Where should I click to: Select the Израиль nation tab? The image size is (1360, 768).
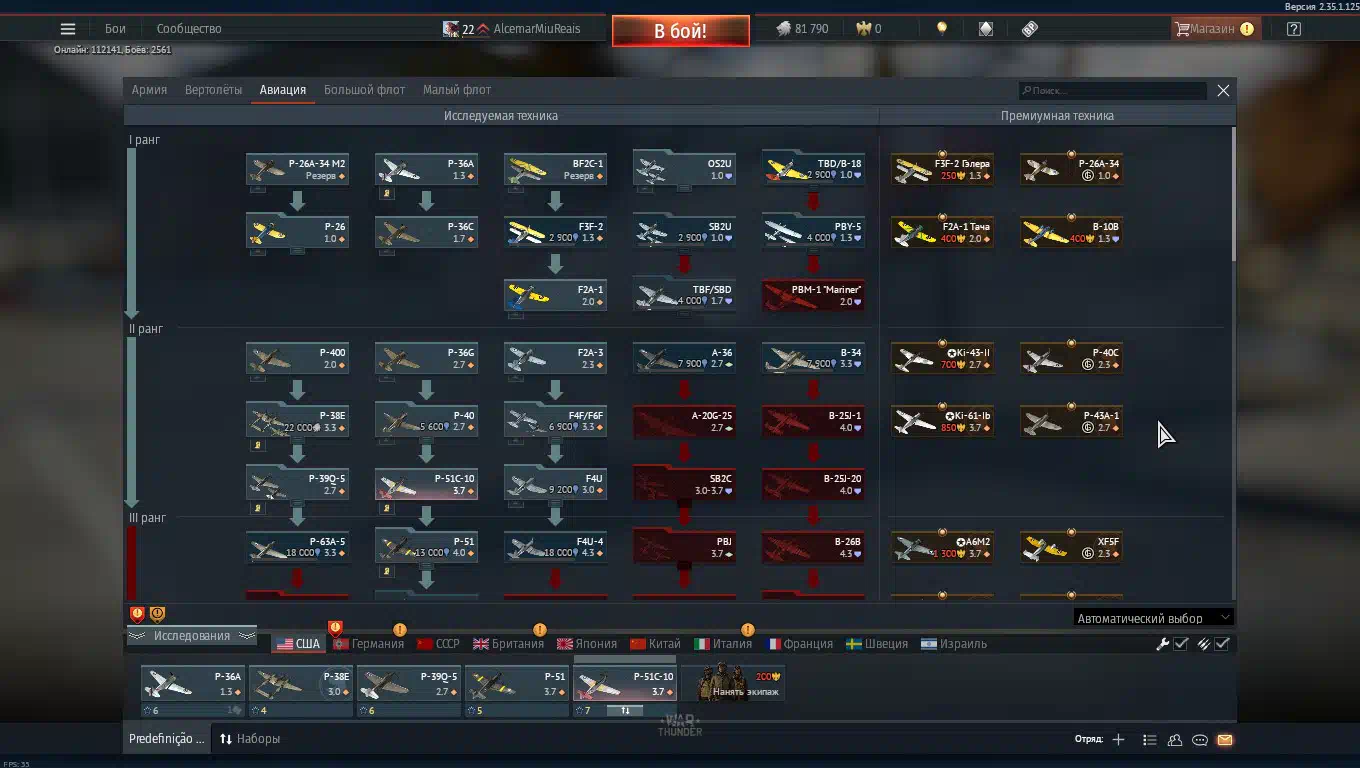(954, 644)
